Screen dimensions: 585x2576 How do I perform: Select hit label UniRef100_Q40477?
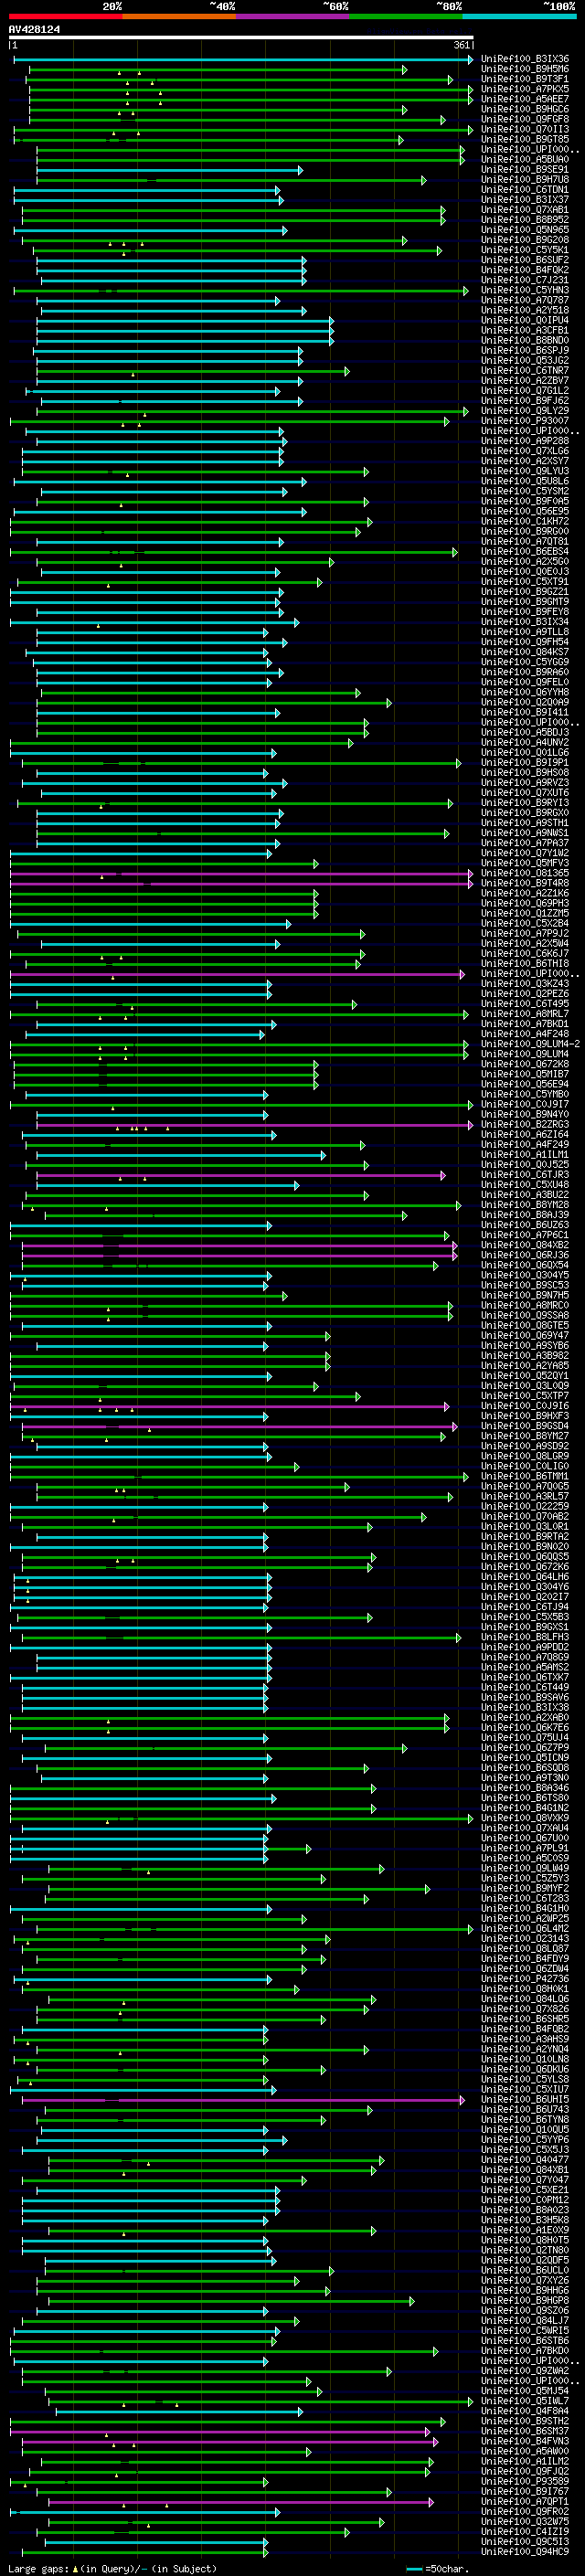[525, 2160]
